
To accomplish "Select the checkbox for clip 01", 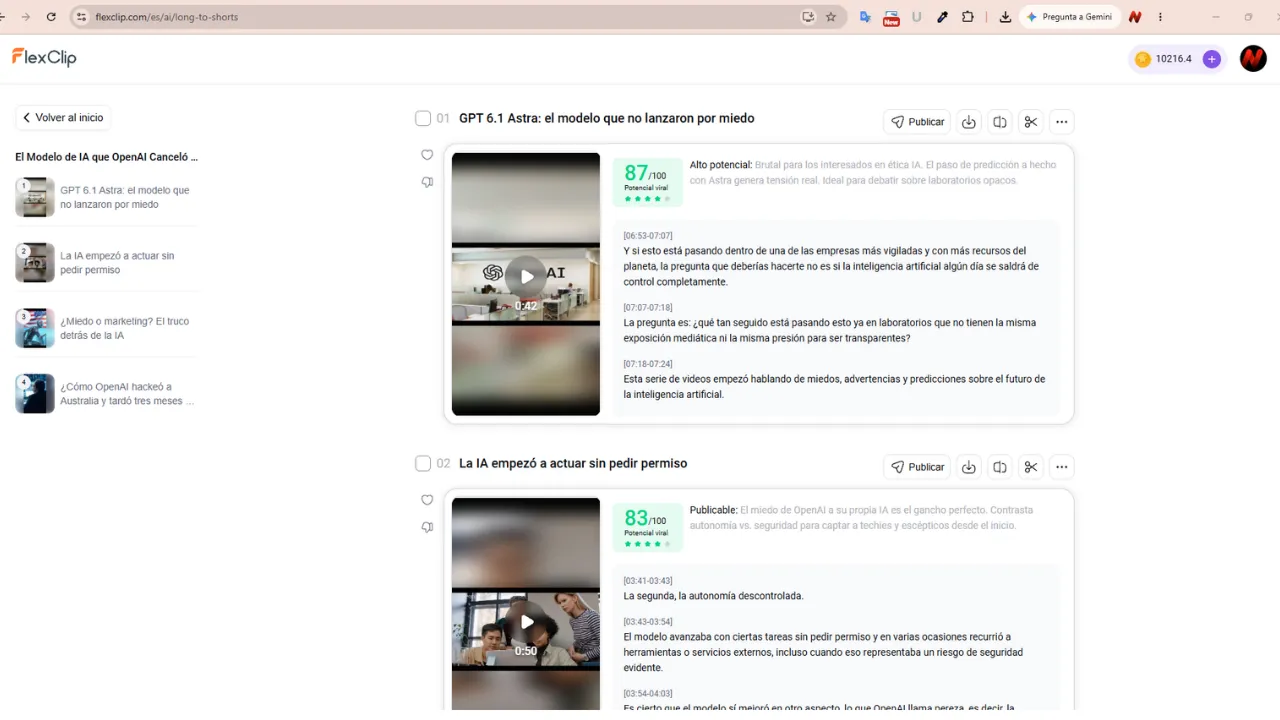I will (x=423, y=119).
